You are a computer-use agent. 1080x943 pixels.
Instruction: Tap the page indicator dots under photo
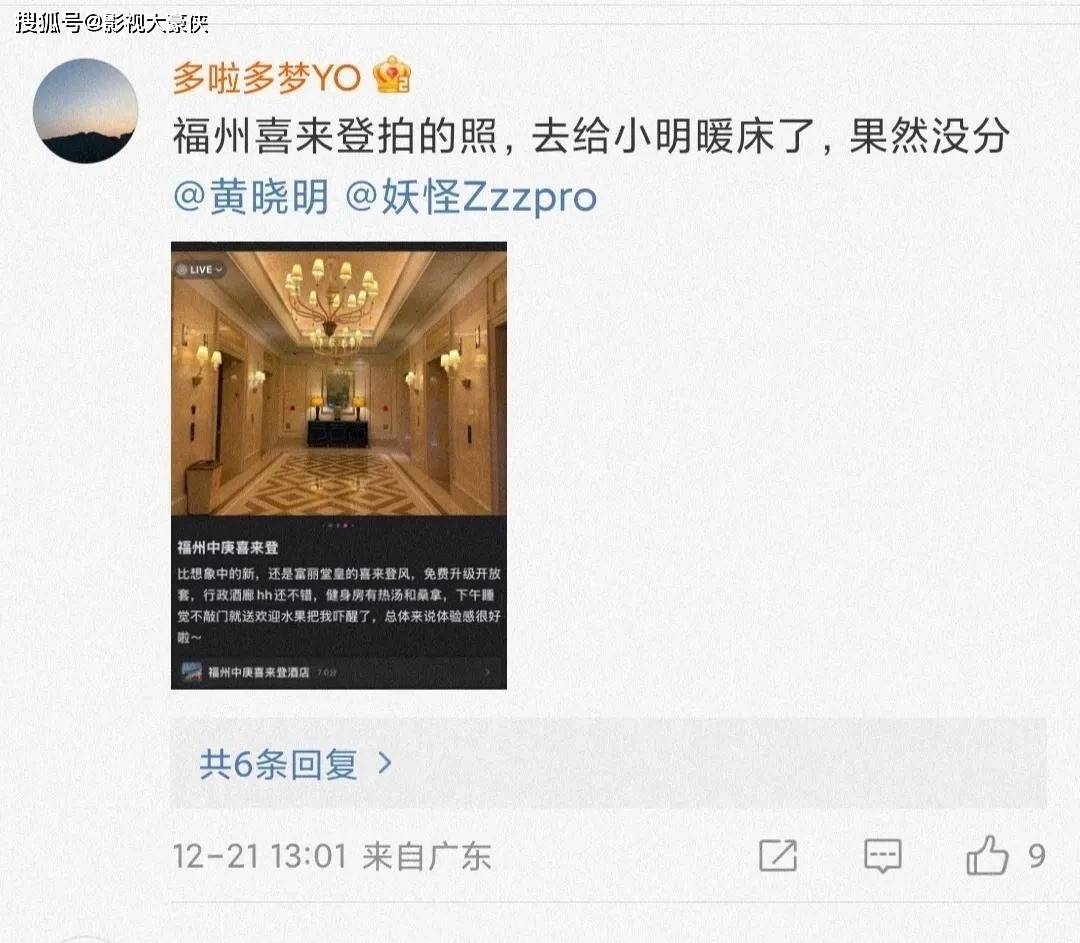pos(339,526)
